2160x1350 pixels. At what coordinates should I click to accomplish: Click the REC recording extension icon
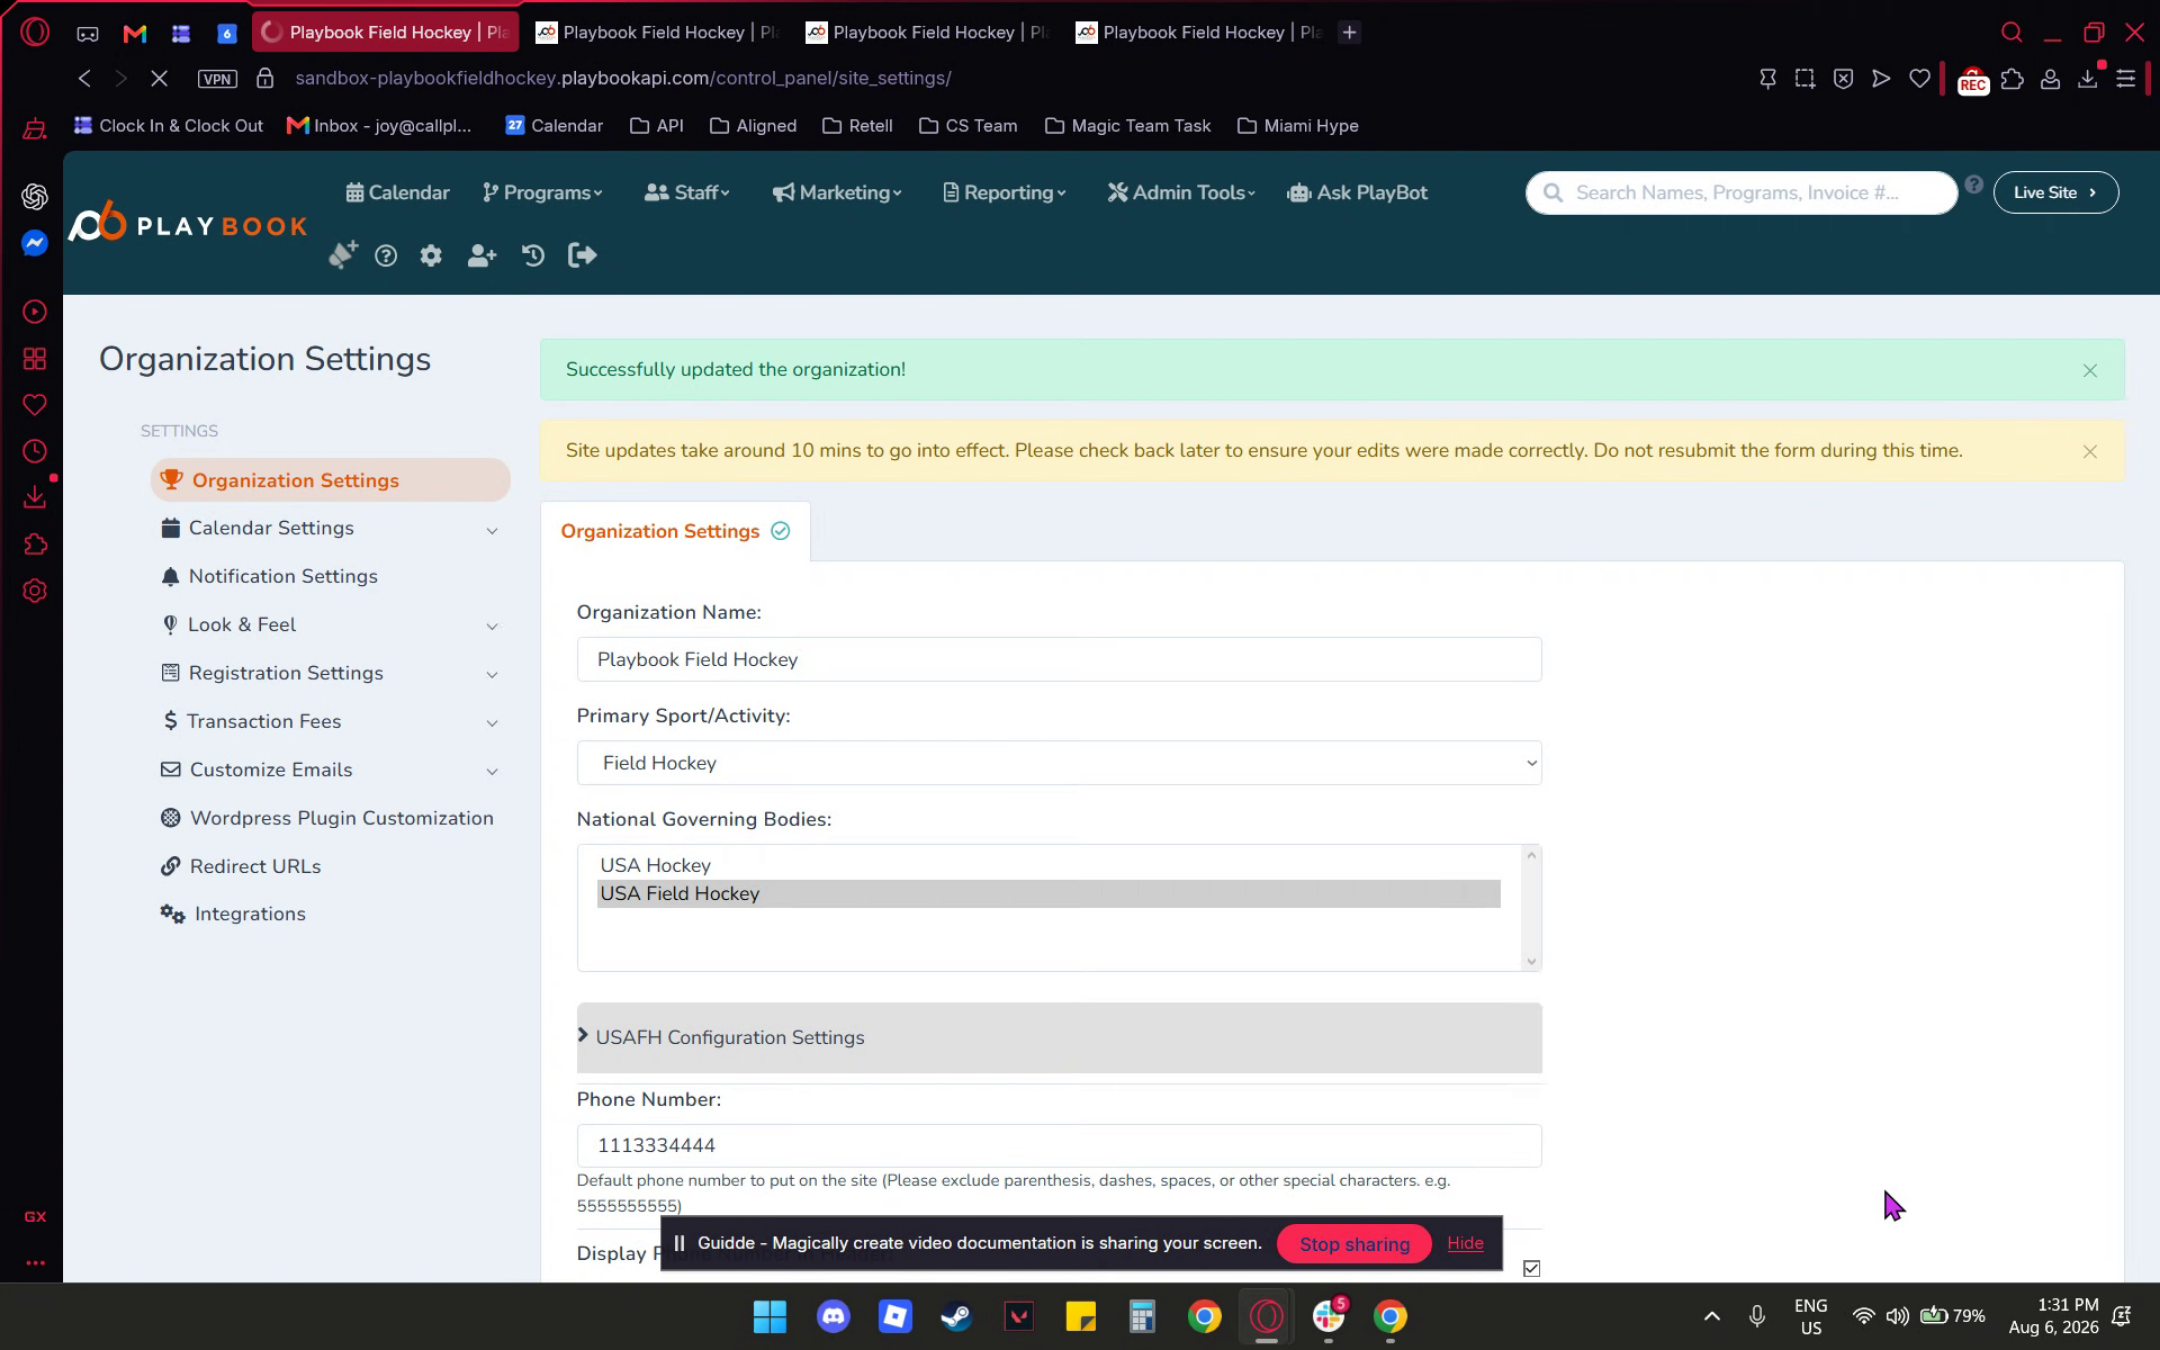1972,80
